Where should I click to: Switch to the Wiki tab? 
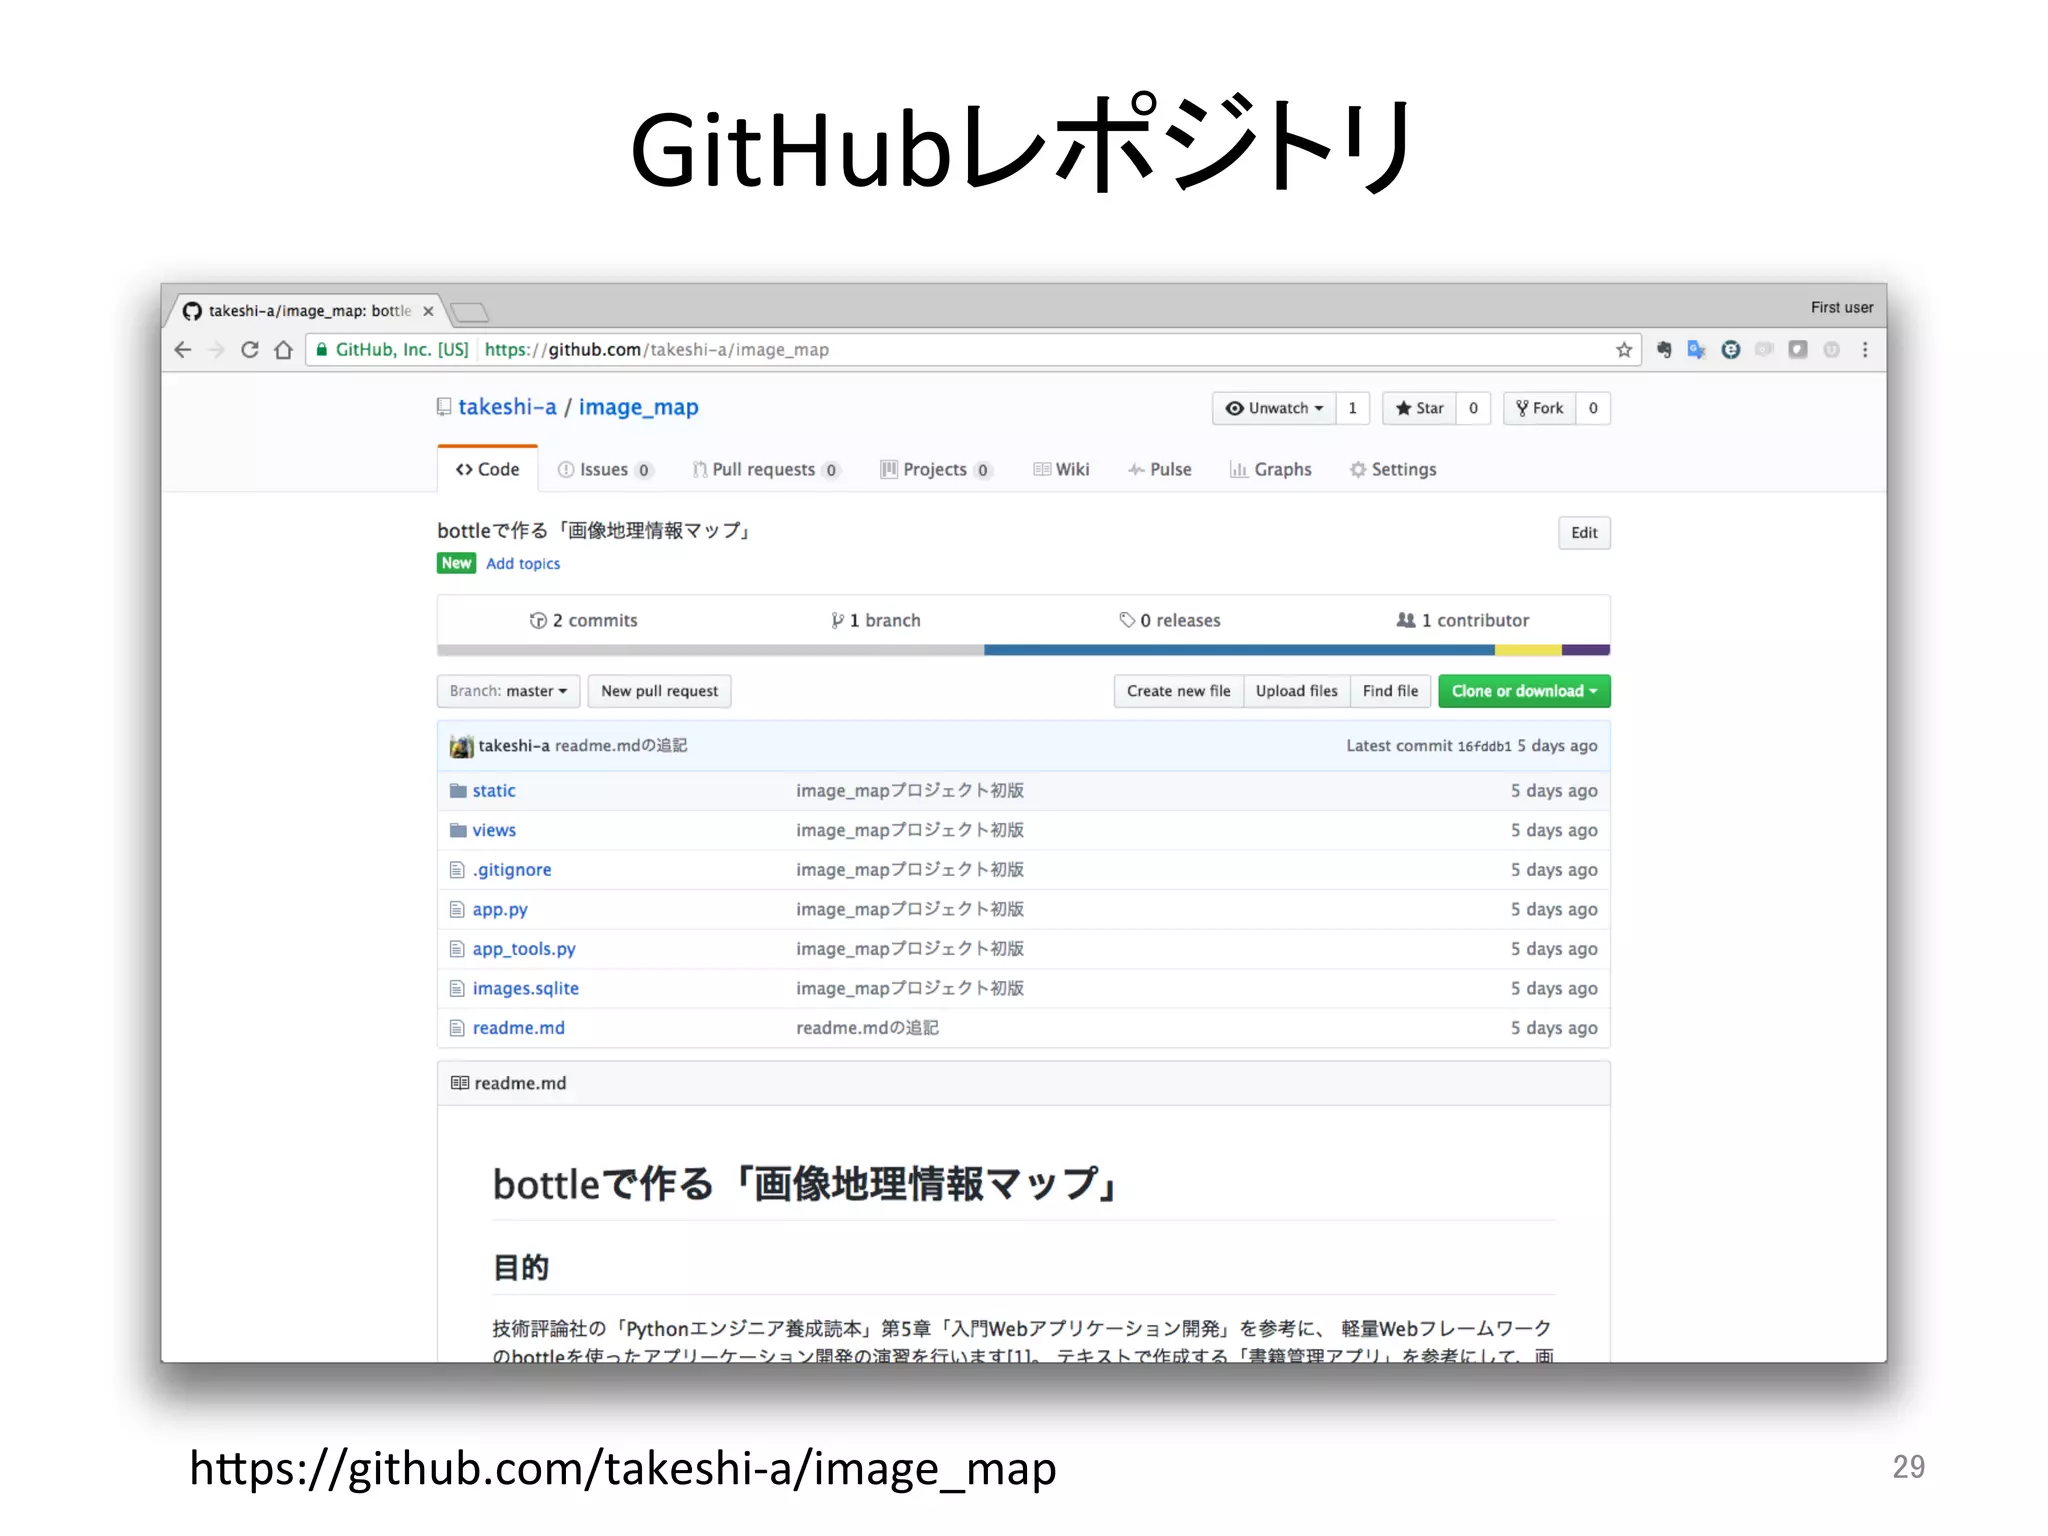click(1061, 469)
